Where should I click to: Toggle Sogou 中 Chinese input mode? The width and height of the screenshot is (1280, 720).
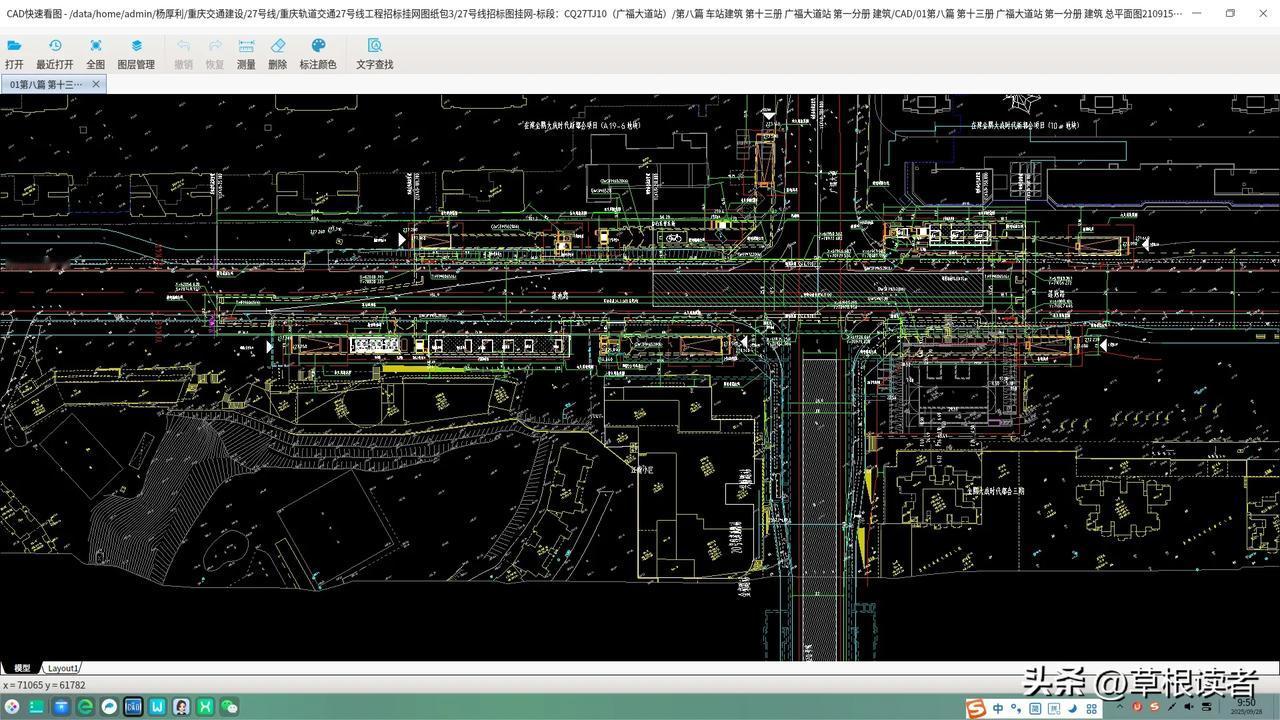pyautogui.click(x=998, y=708)
